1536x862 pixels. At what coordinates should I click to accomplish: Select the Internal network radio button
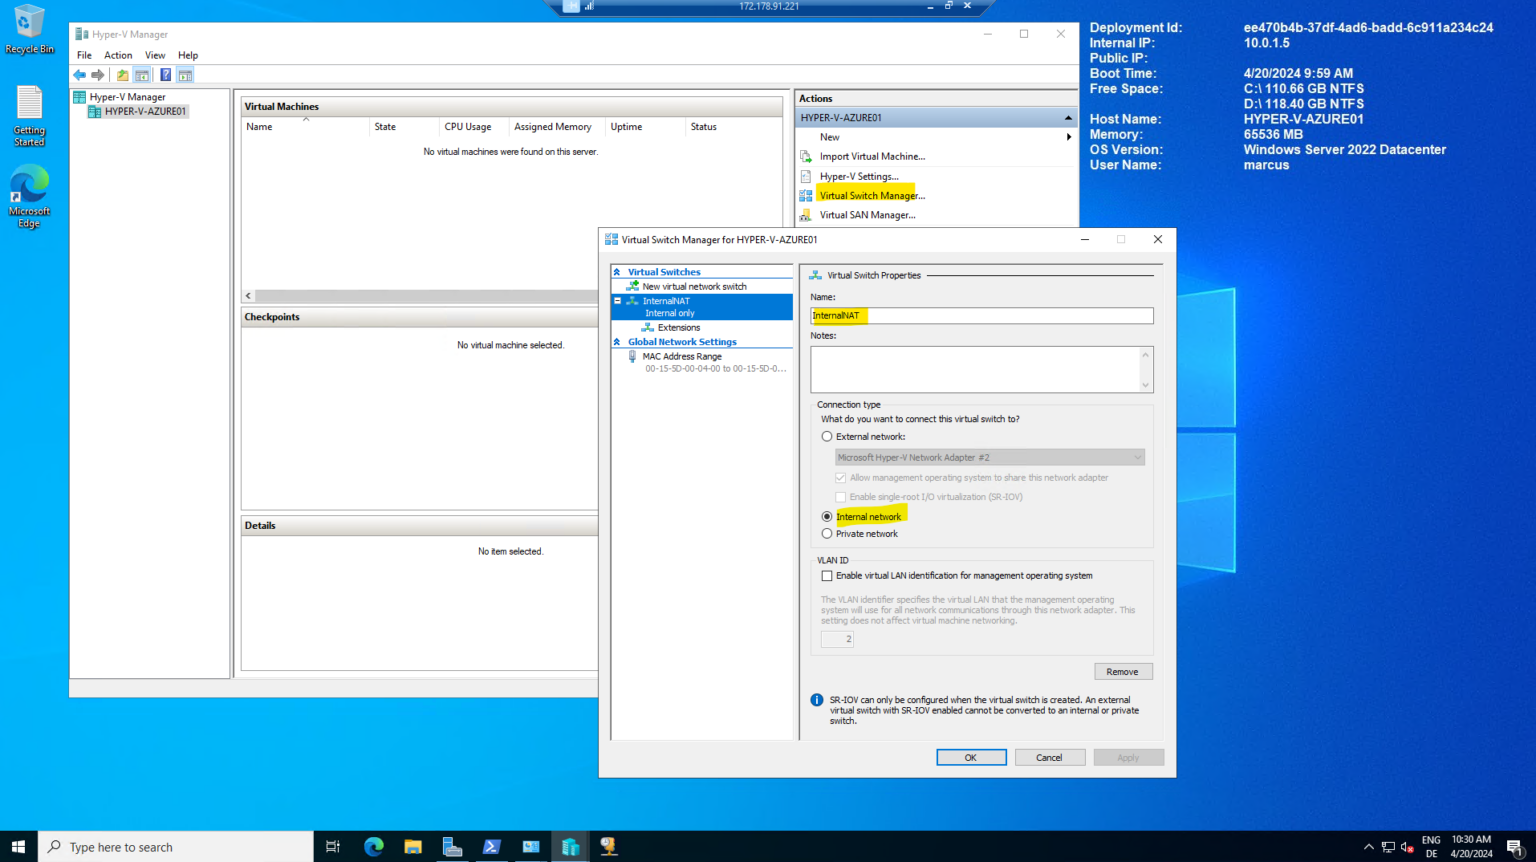click(827, 516)
